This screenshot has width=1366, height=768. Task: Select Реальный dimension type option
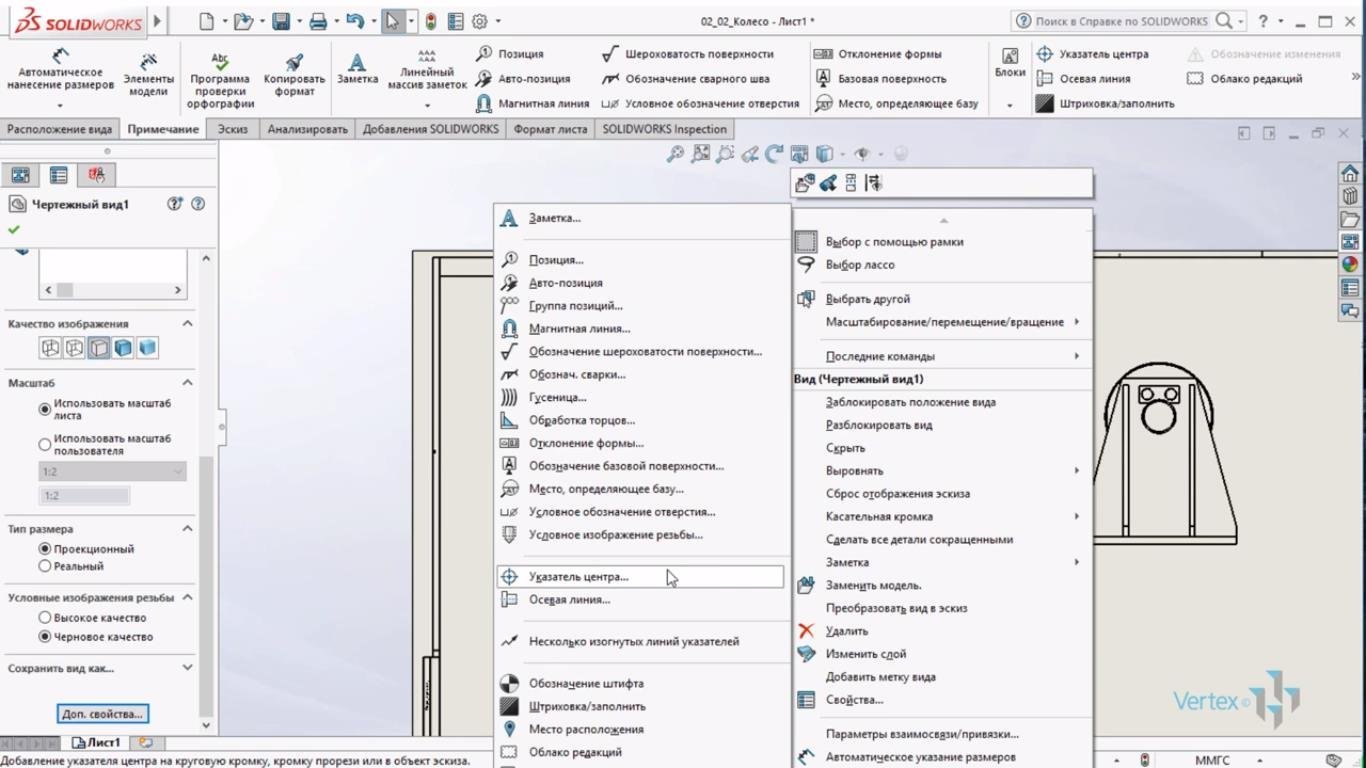(45, 566)
